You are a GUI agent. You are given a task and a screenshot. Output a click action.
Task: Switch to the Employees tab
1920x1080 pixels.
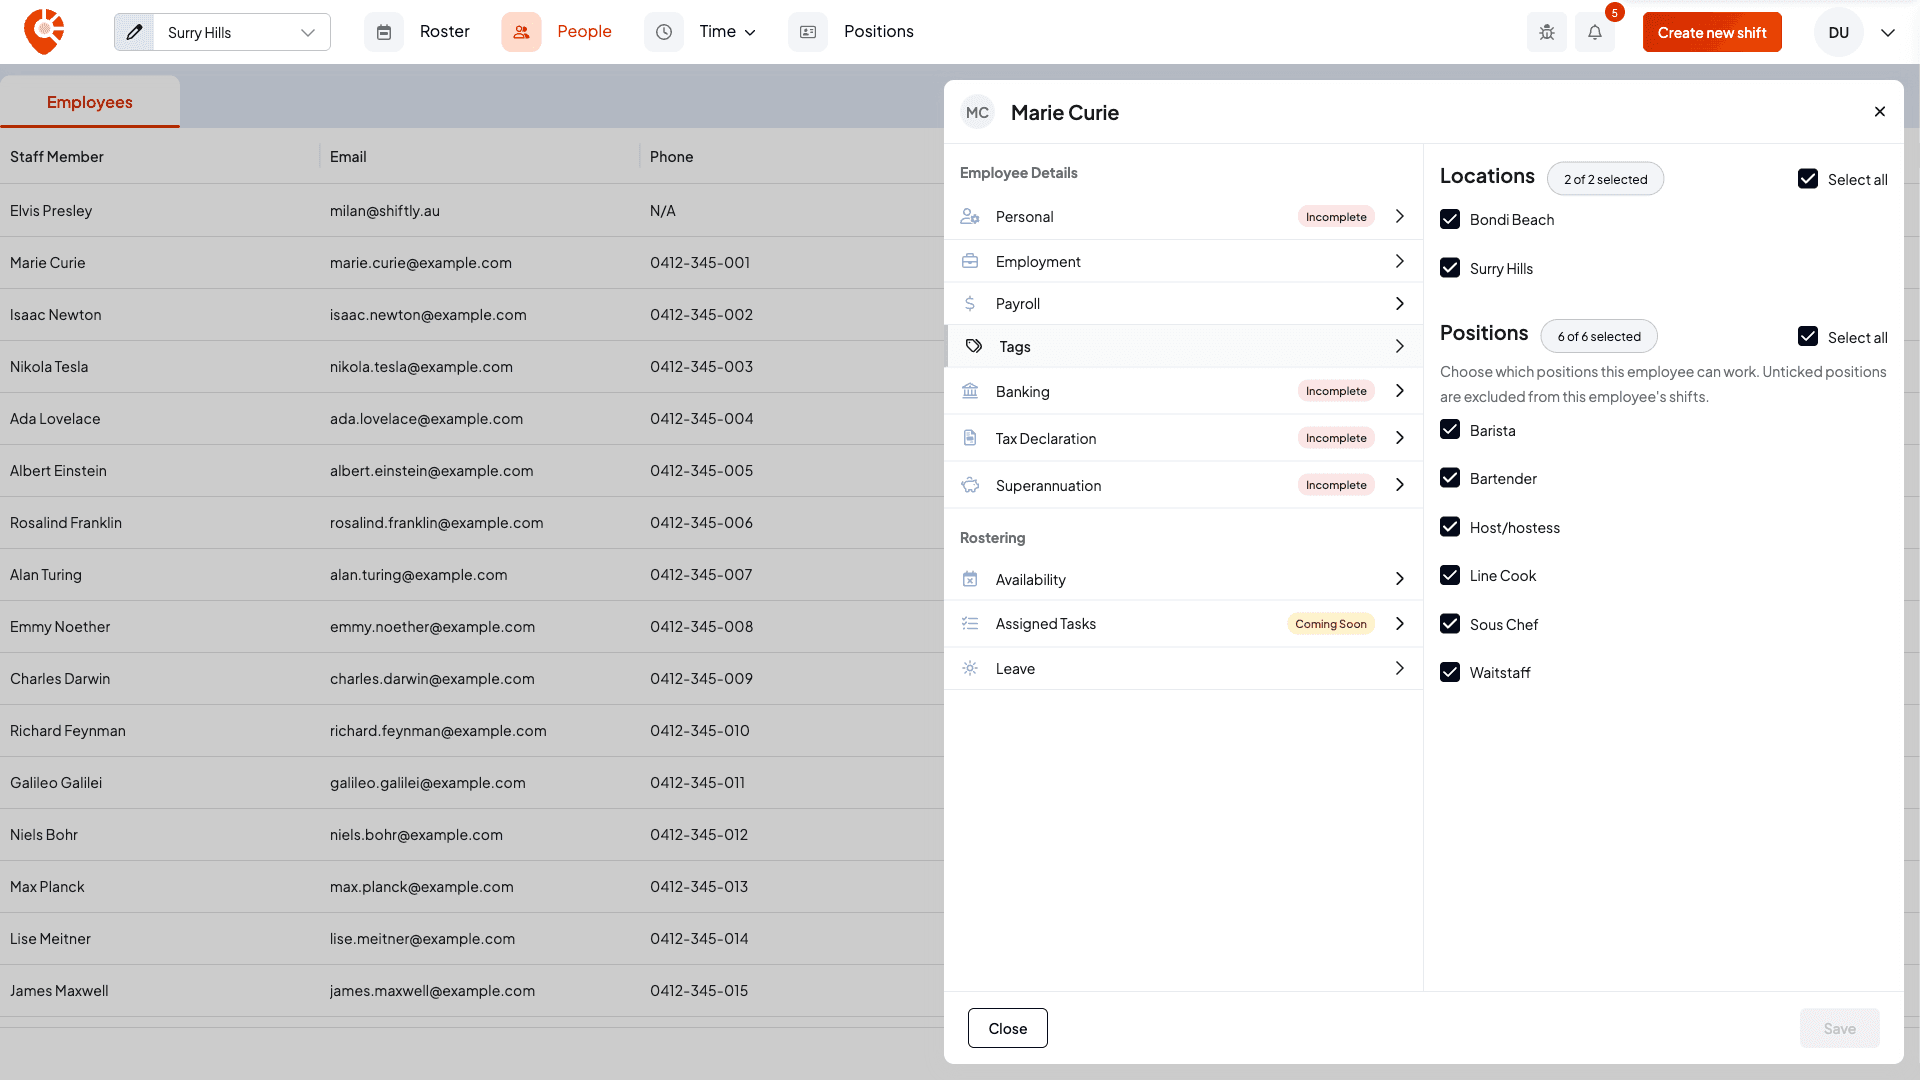click(x=90, y=102)
